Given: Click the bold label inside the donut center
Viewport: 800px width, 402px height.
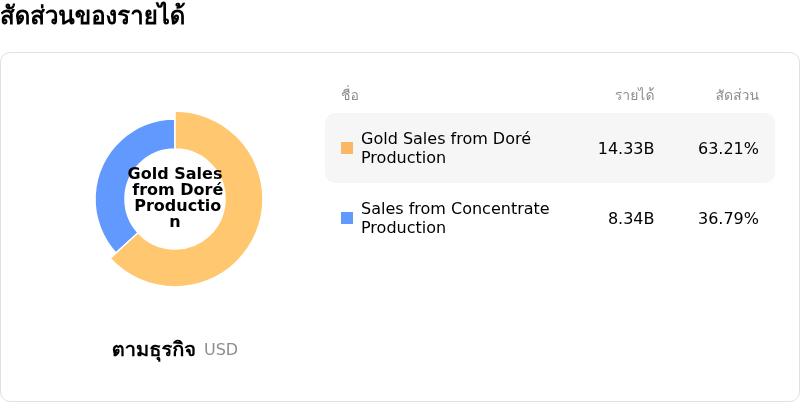Looking at the screenshot, I should pyautogui.click(x=175, y=197).
